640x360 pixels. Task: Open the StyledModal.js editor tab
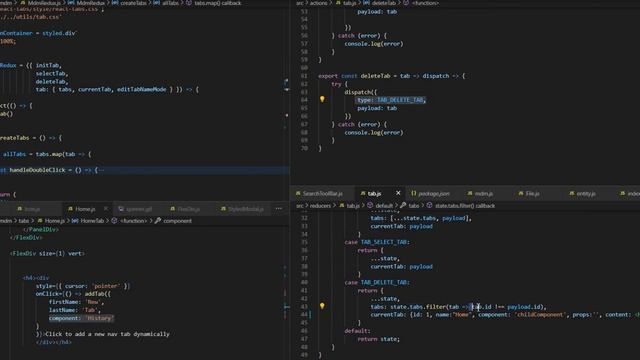(x=245, y=209)
